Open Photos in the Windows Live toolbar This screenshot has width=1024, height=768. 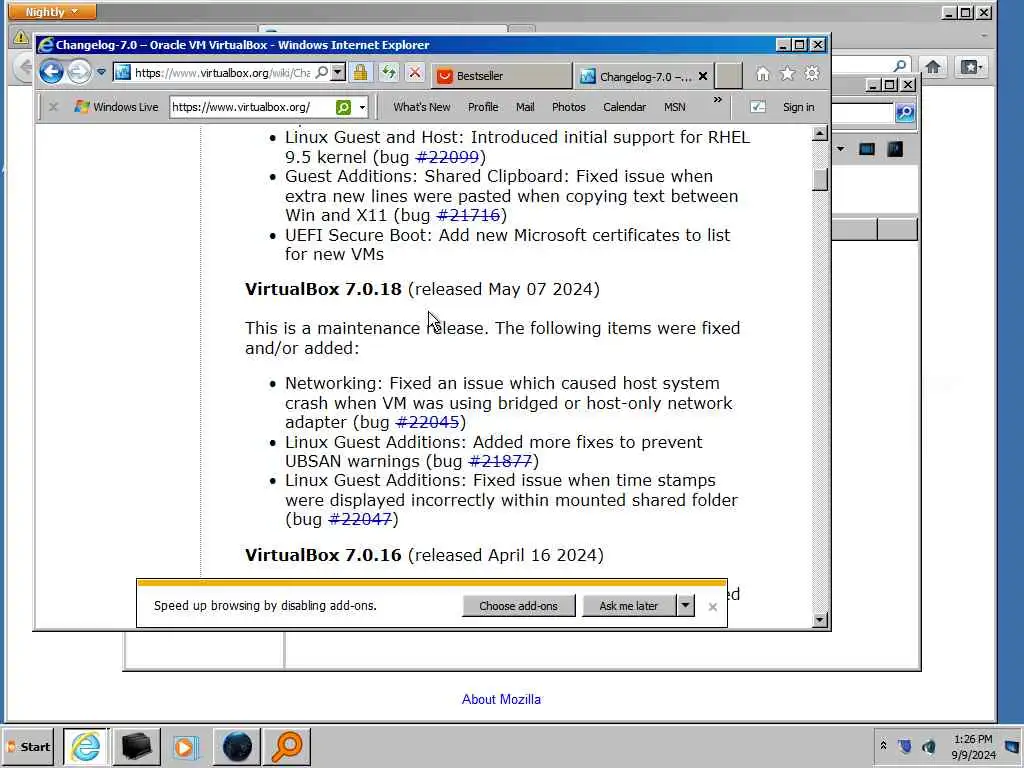coord(568,107)
